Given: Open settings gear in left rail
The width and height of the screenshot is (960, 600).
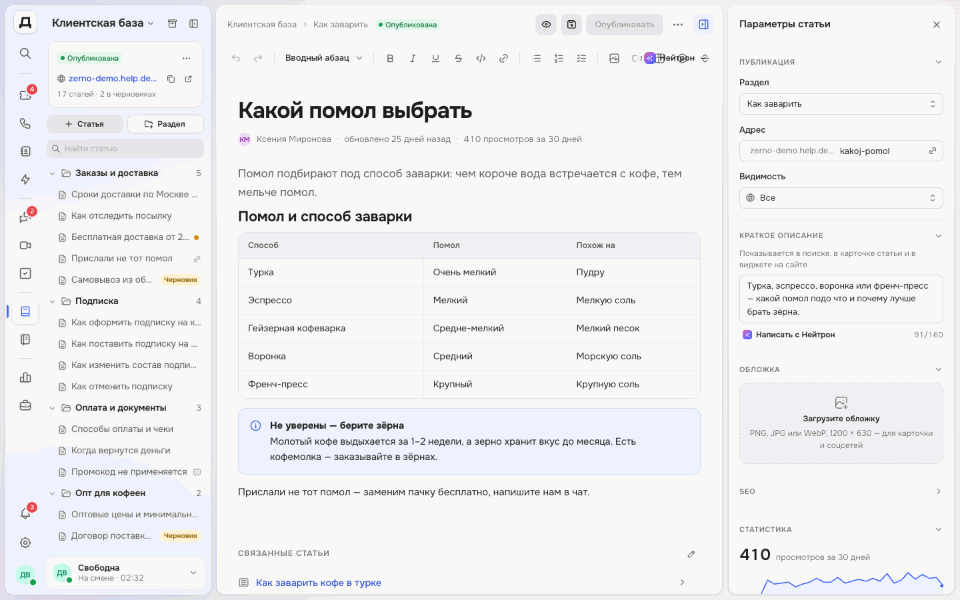Looking at the screenshot, I should click(25, 542).
